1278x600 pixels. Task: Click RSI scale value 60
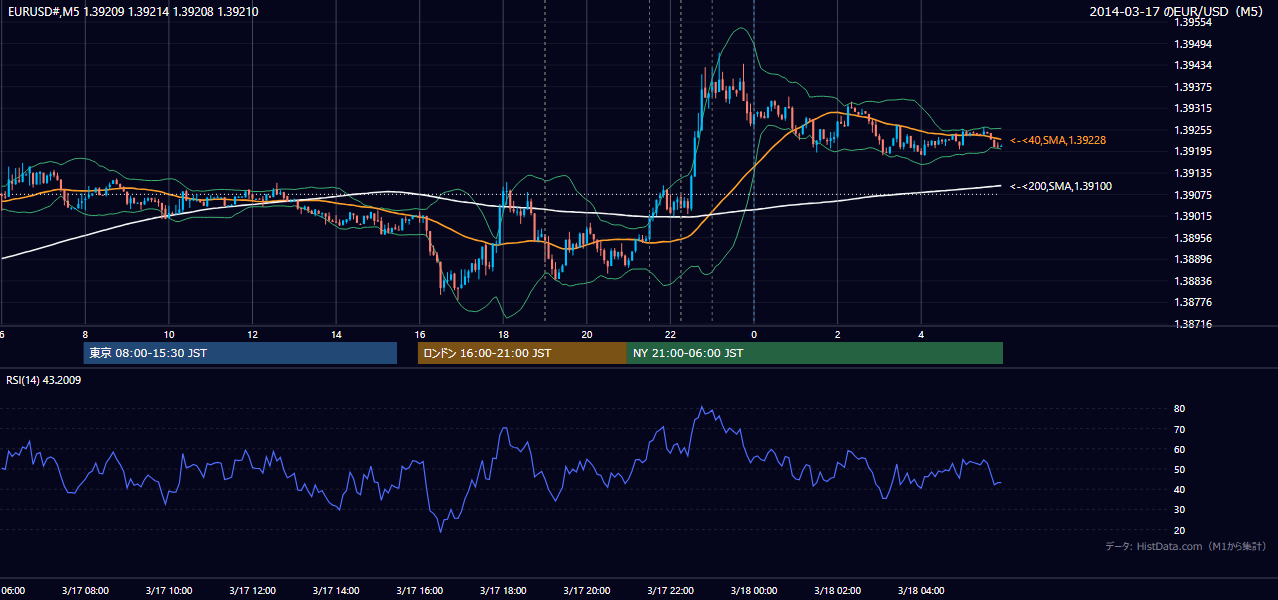(1180, 449)
